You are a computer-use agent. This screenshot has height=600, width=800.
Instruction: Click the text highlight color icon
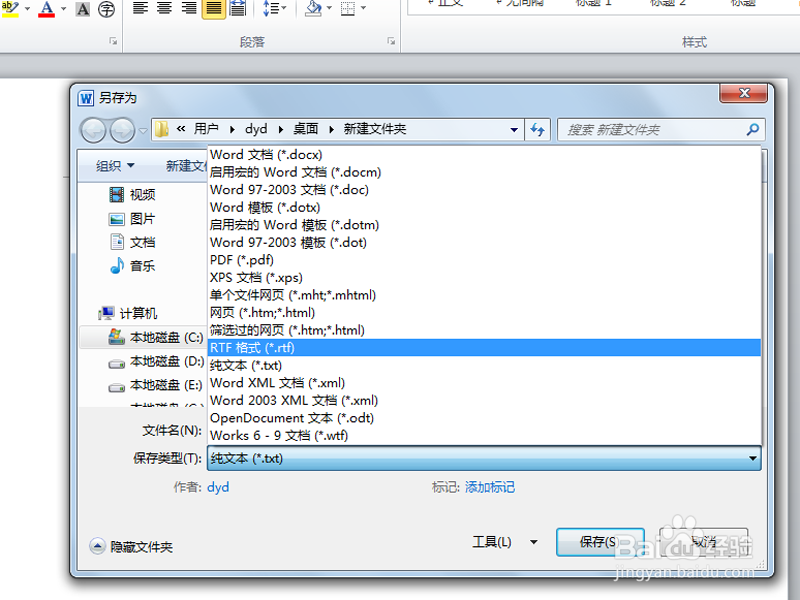pos(10,9)
